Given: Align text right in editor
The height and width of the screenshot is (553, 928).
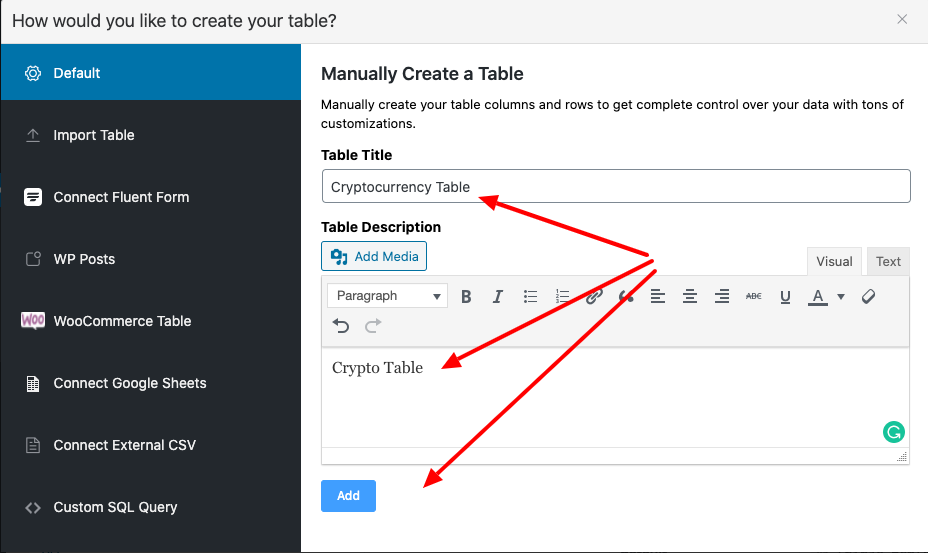Looking at the screenshot, I should point(721,296).
